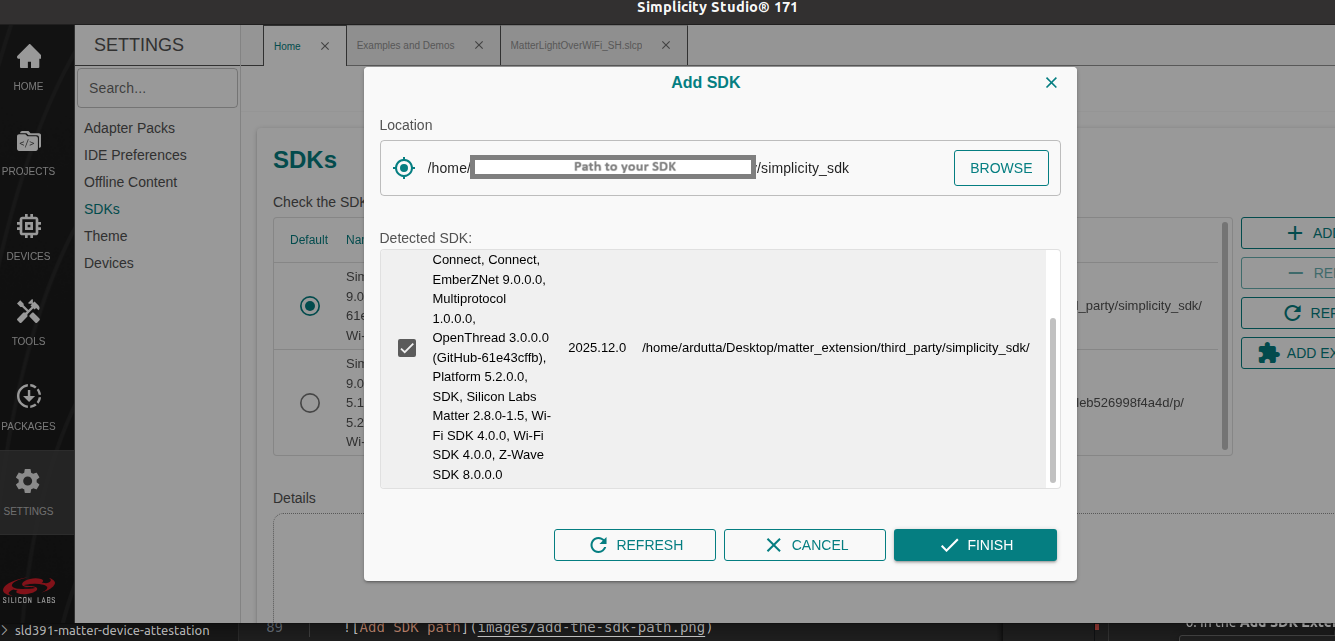The image size is (1335, 641).
Task: Click REFRESH in the Add SDK dialog
Action: pos(635,545)
